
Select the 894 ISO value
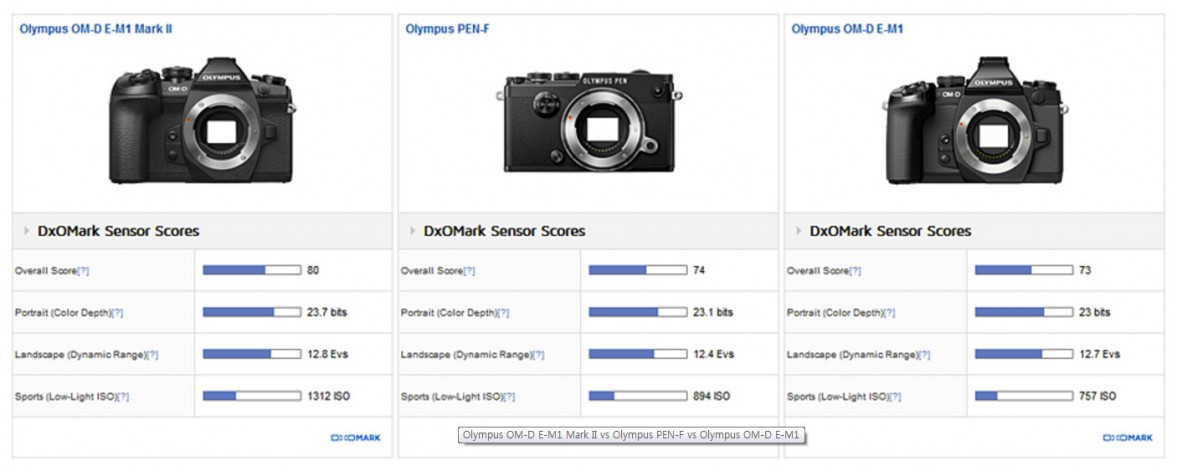tap(711, 396)
